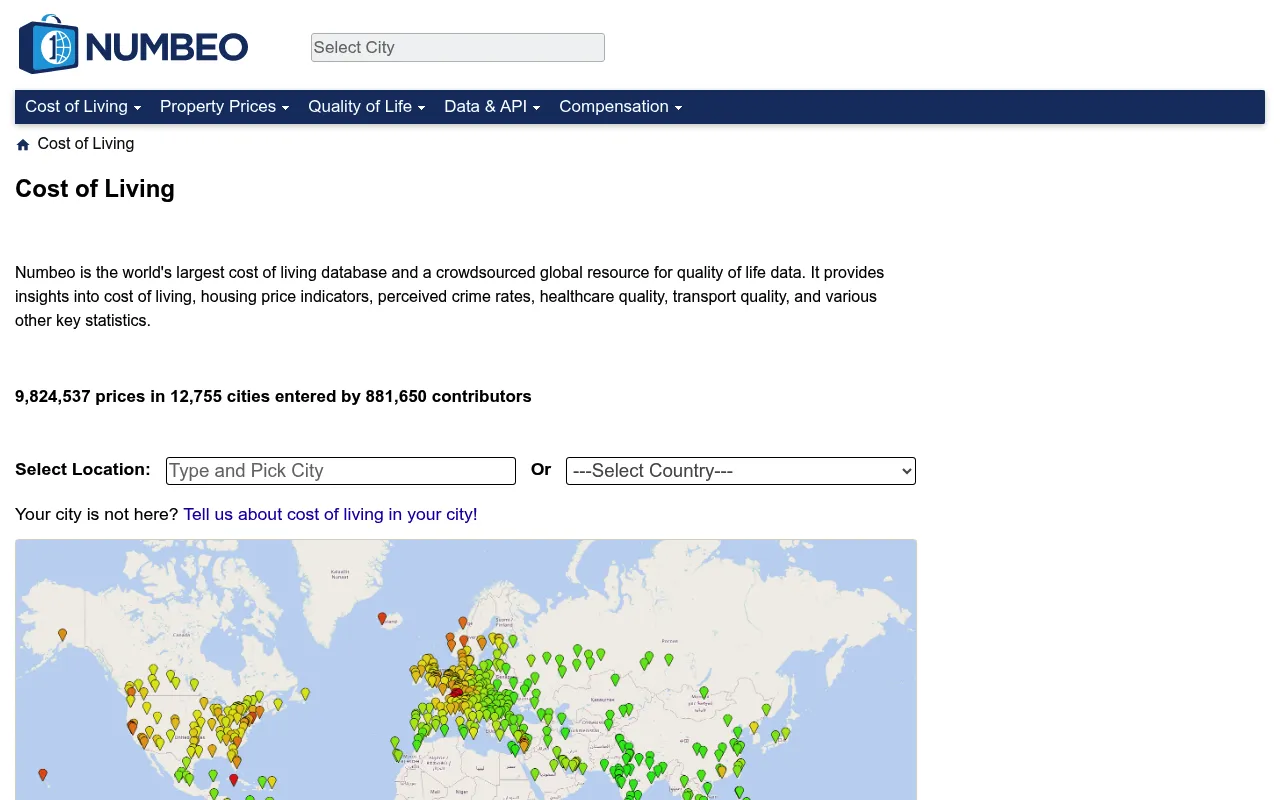The width and height of the screenshot is (1280, 800).
Task: Click the Cost of Living breadcrumb link
Action: [86, 144]
